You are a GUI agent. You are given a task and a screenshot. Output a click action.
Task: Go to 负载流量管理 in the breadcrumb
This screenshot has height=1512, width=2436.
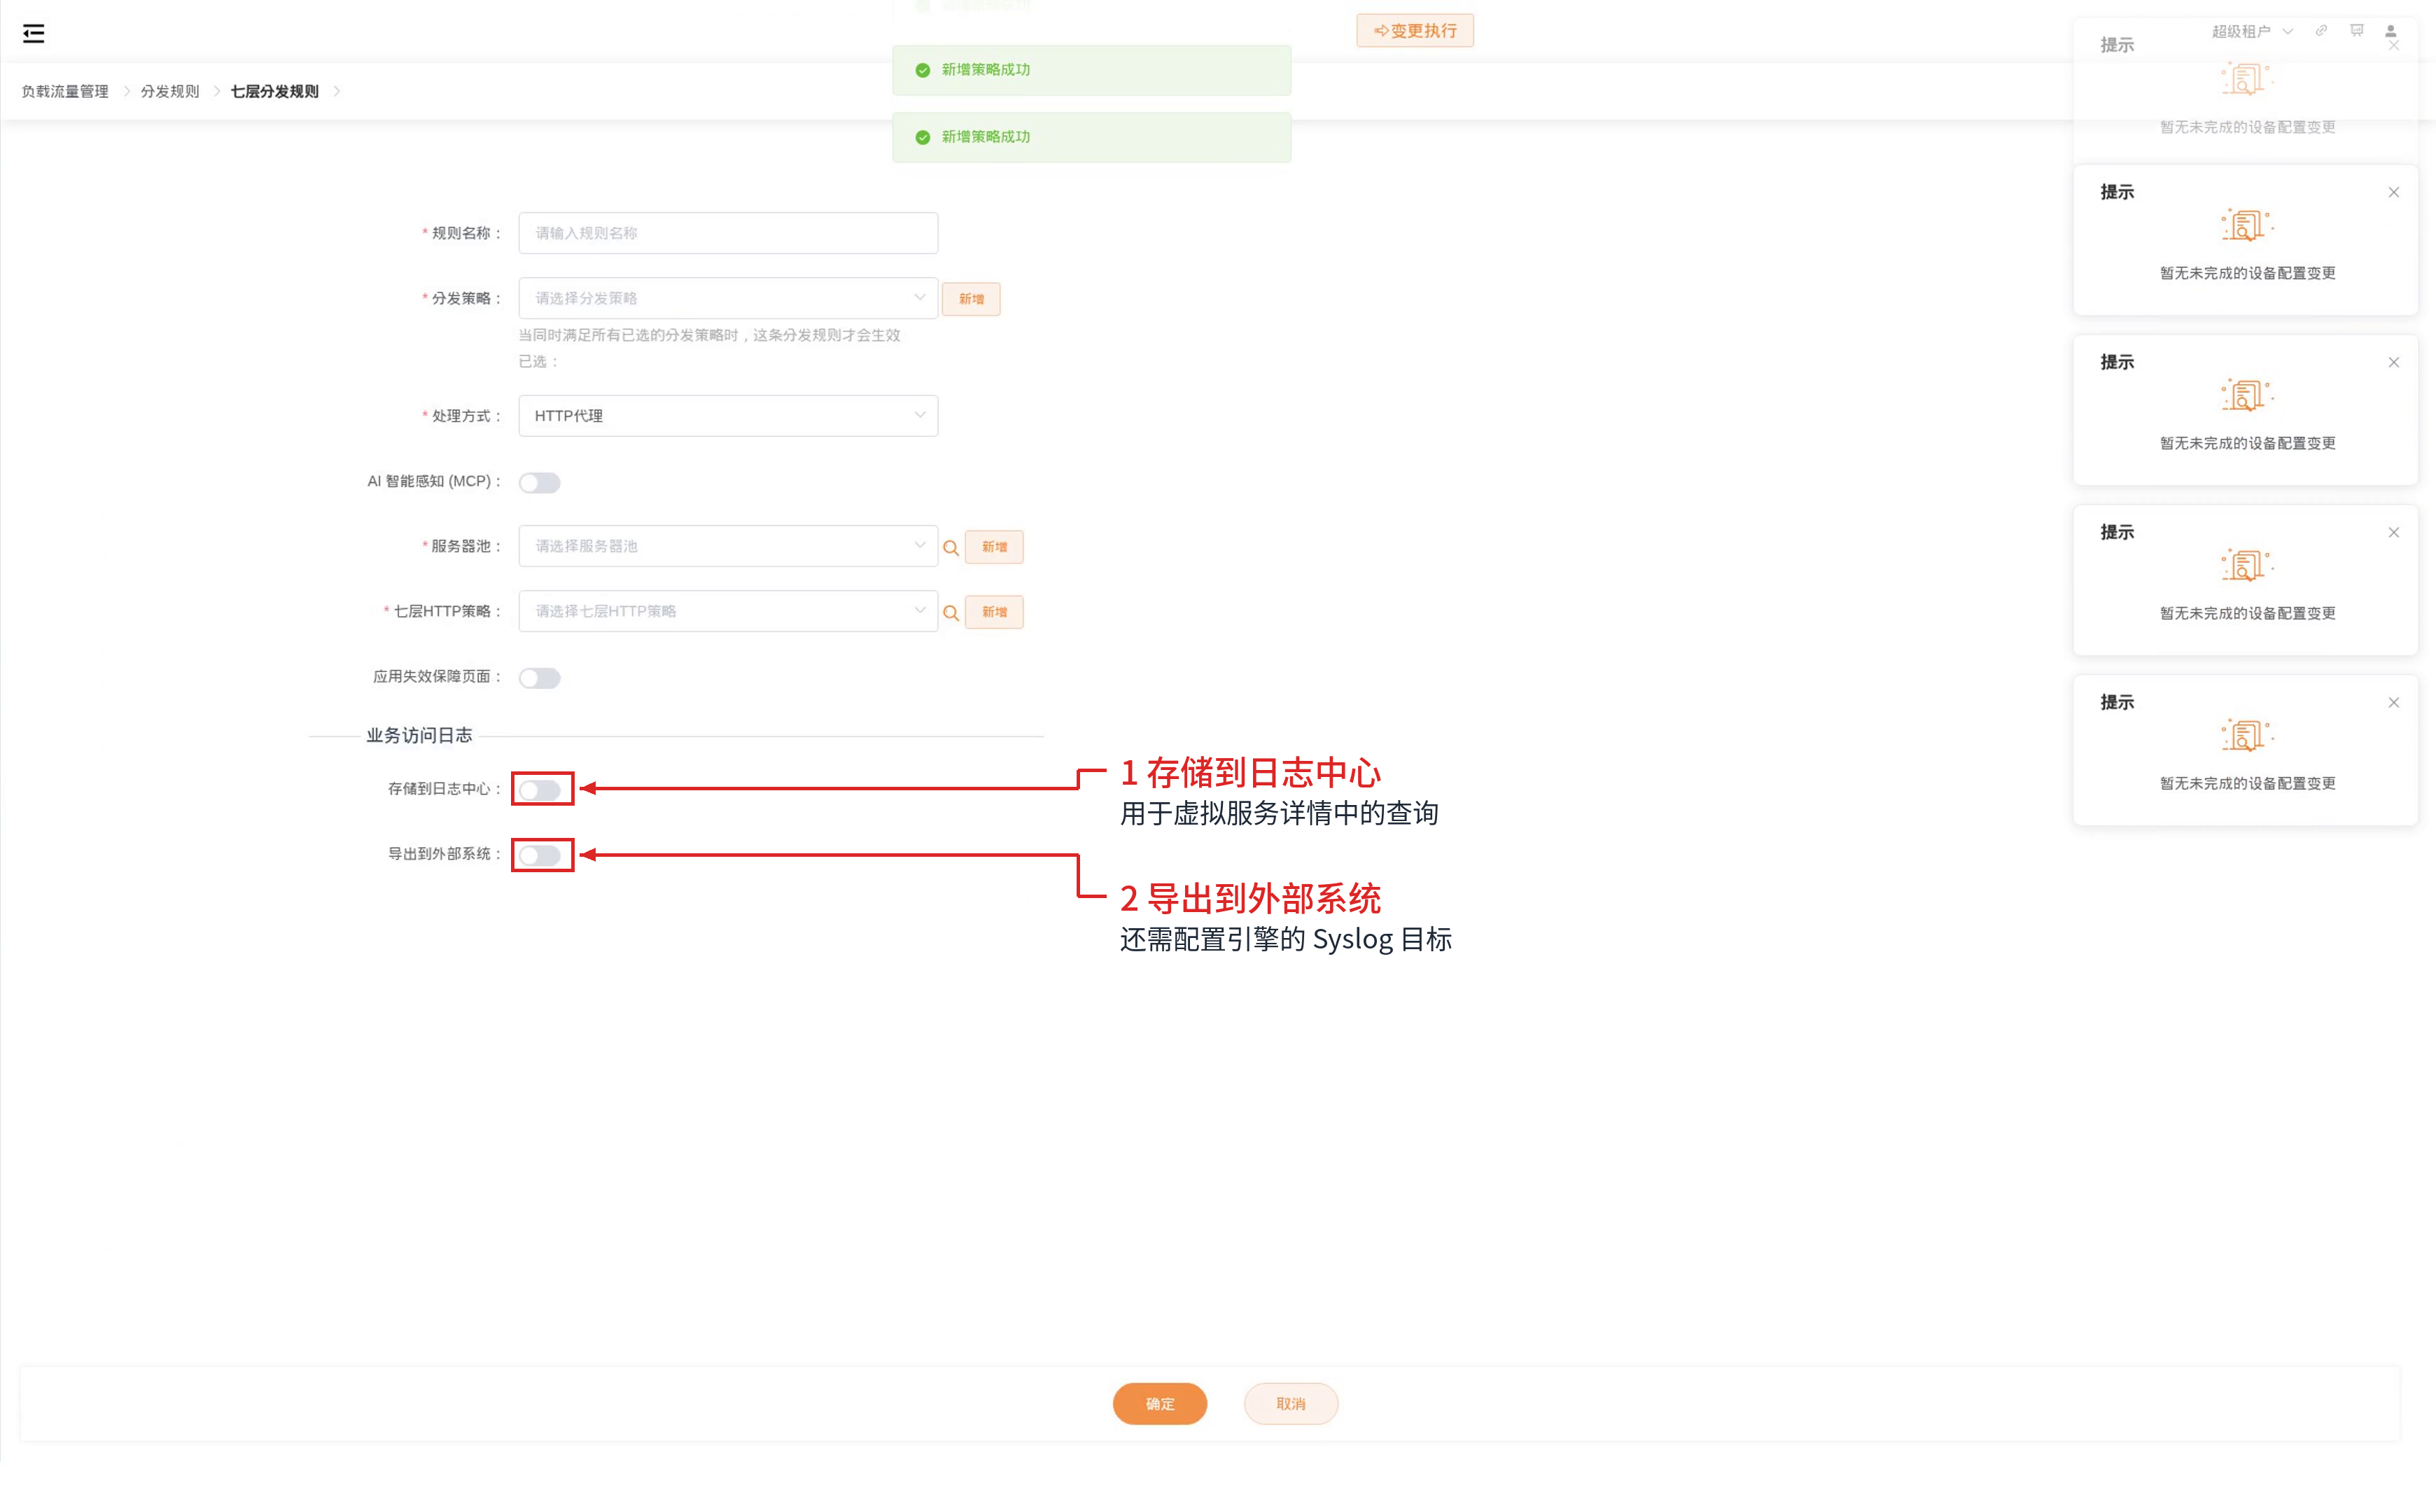coord(65,91)
